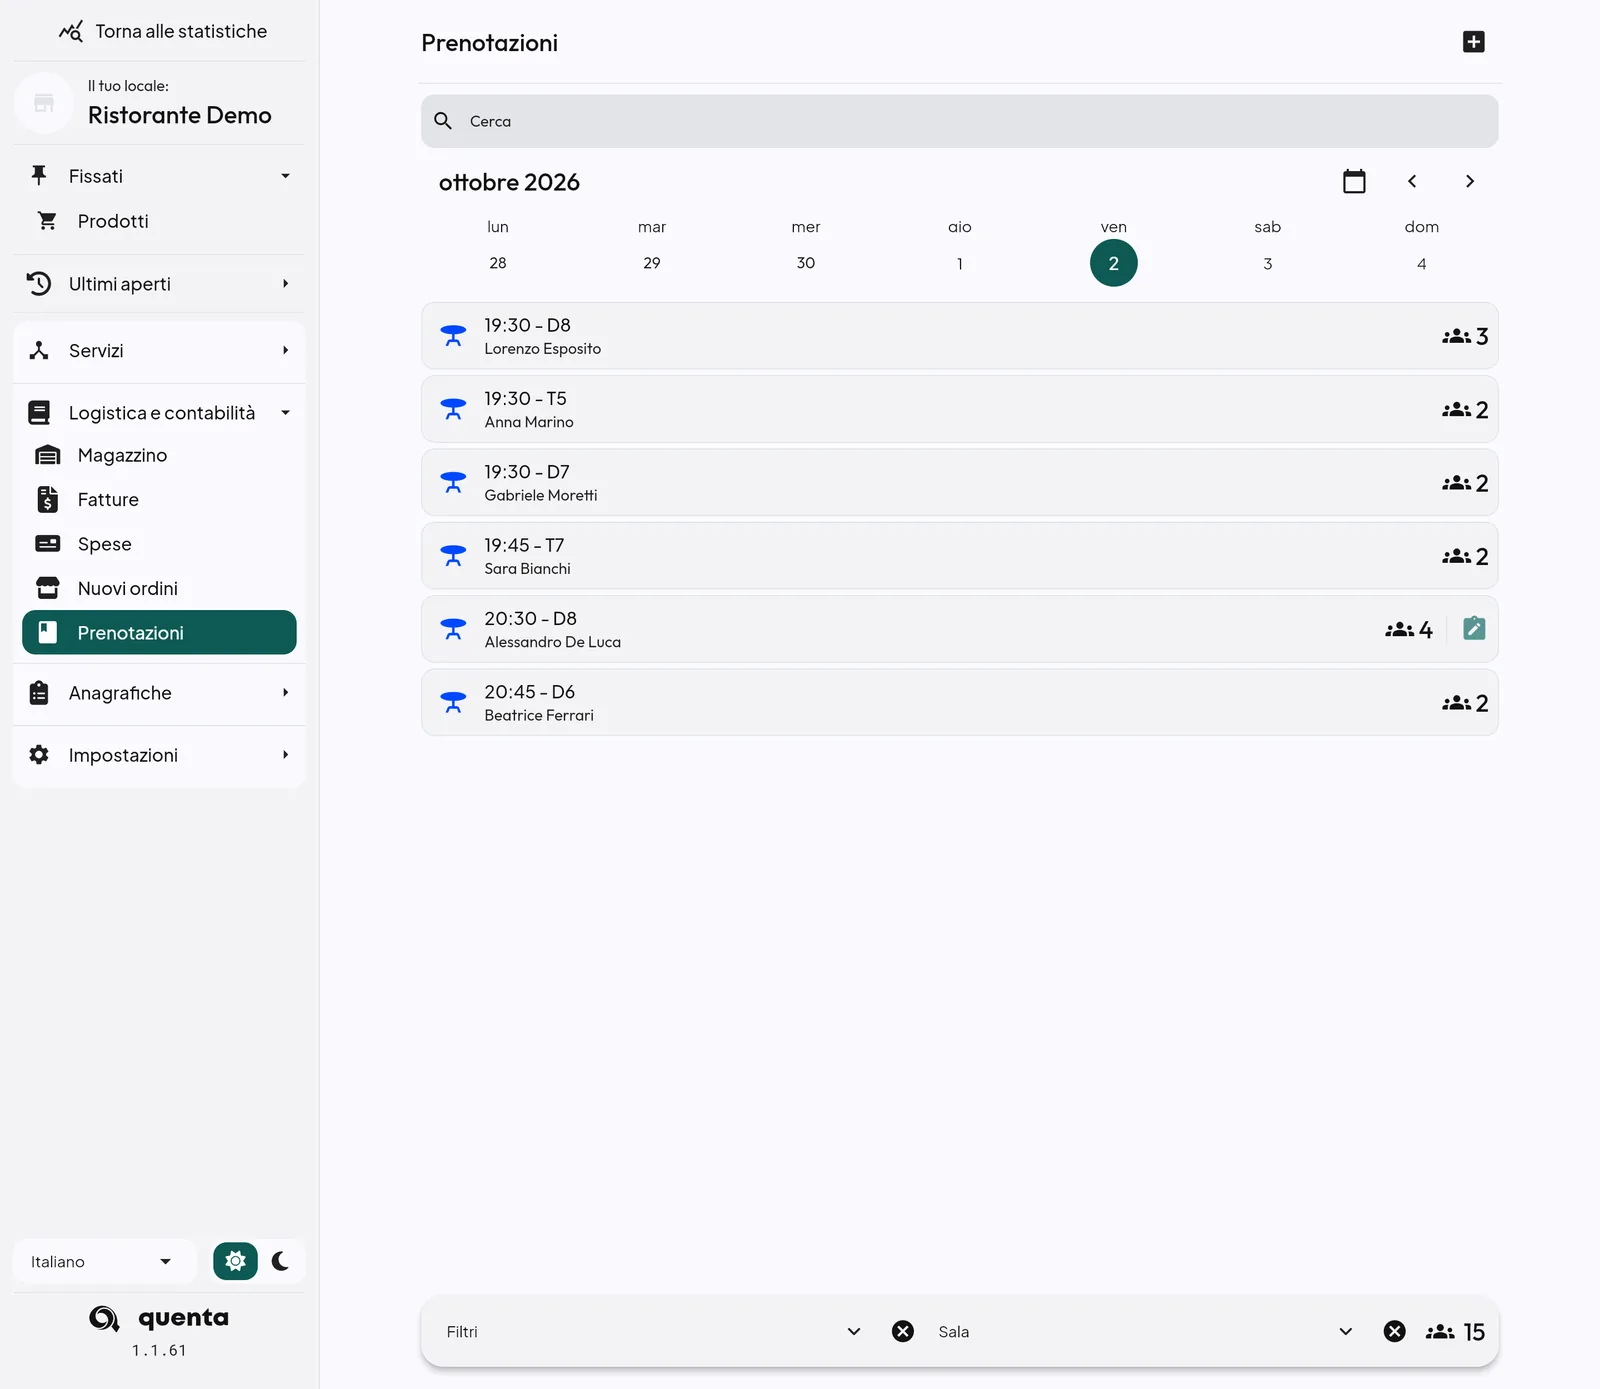Clear the Filtri filter with X icon
Screen dimensions: 1600x1389
pyautogui.click(x=903, y=1331)
